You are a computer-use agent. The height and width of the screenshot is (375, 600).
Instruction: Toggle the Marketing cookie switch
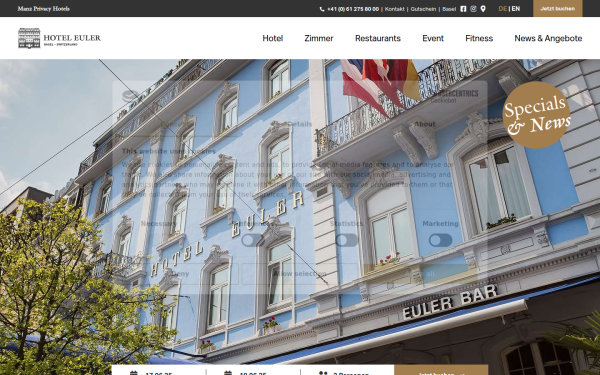(440, 240)
